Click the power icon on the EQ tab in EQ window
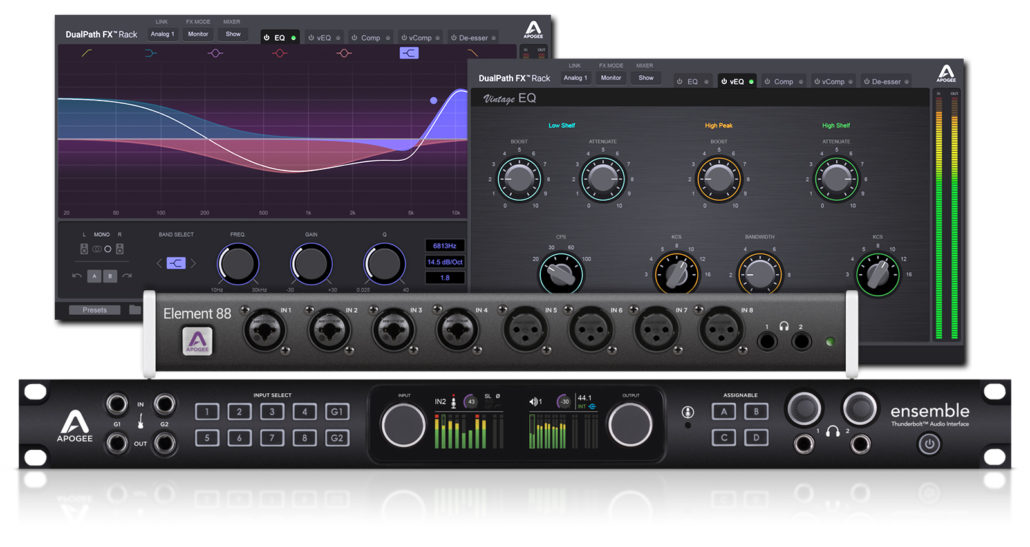 click(x=267, y=37)
